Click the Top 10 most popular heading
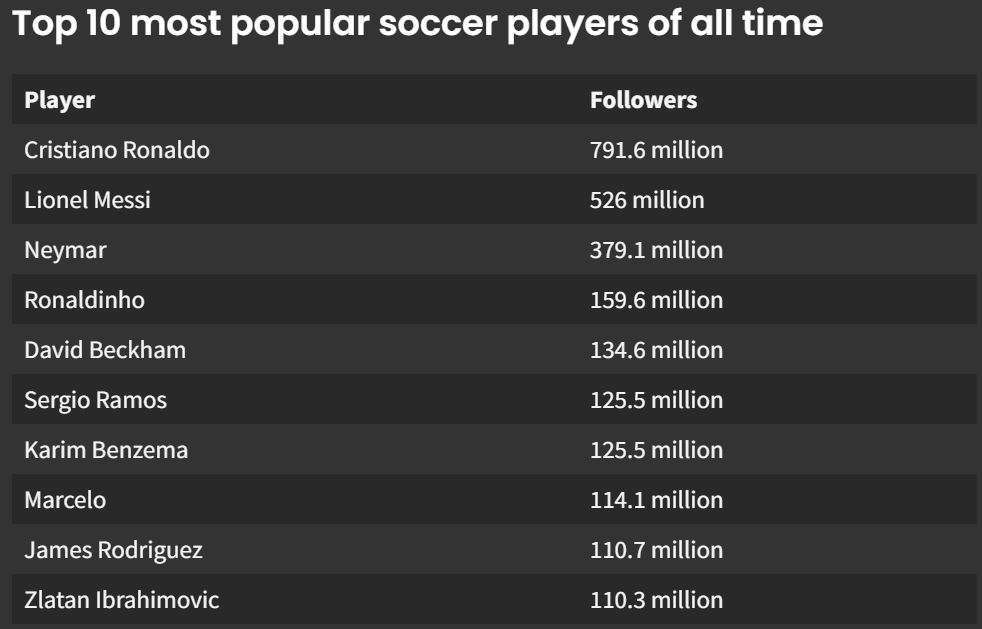 point(417,24)
